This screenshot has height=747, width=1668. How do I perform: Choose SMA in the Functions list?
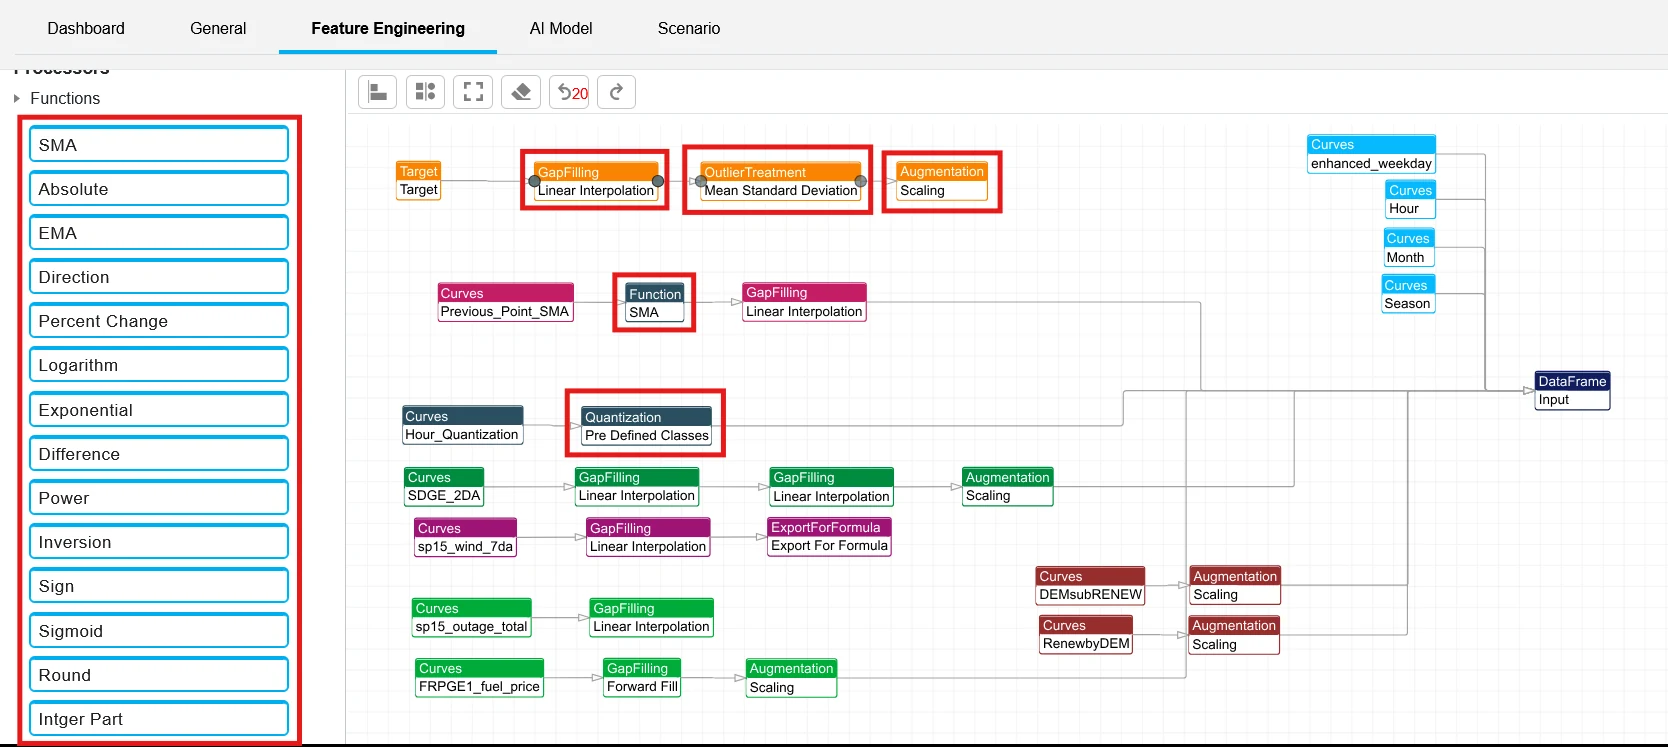(159, 145)
